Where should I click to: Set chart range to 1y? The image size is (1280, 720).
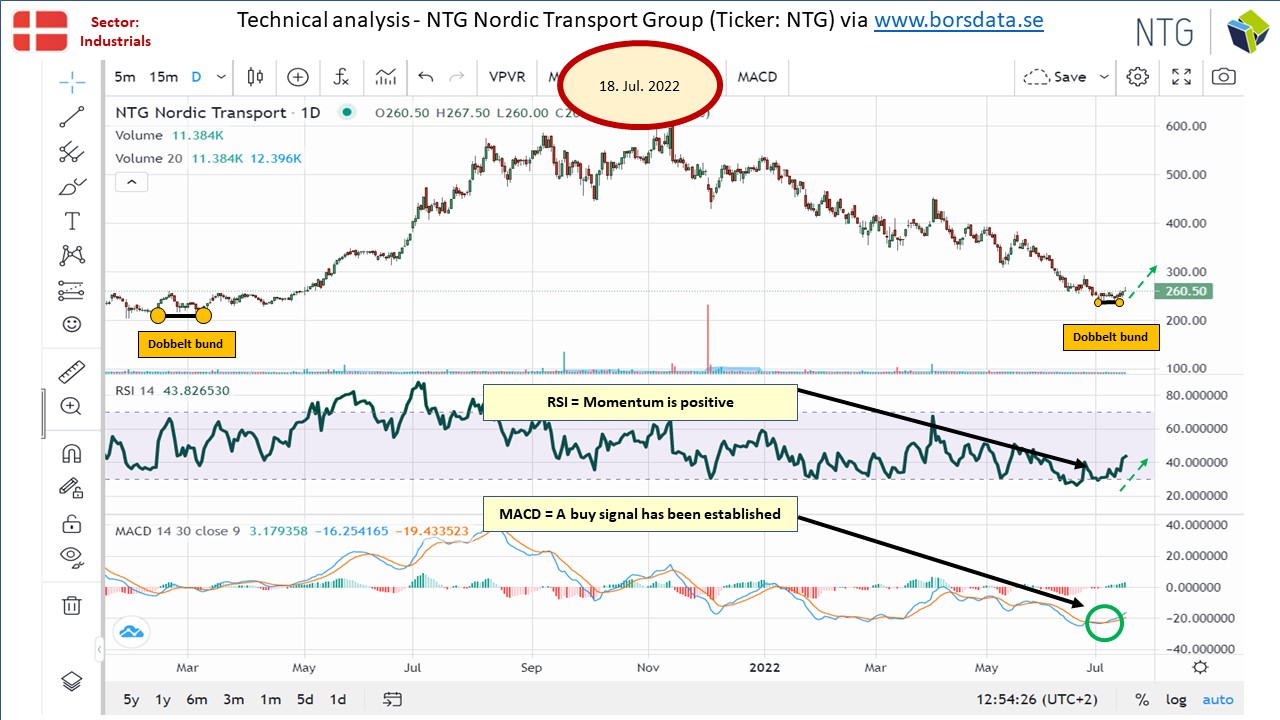tap(163, 700)
